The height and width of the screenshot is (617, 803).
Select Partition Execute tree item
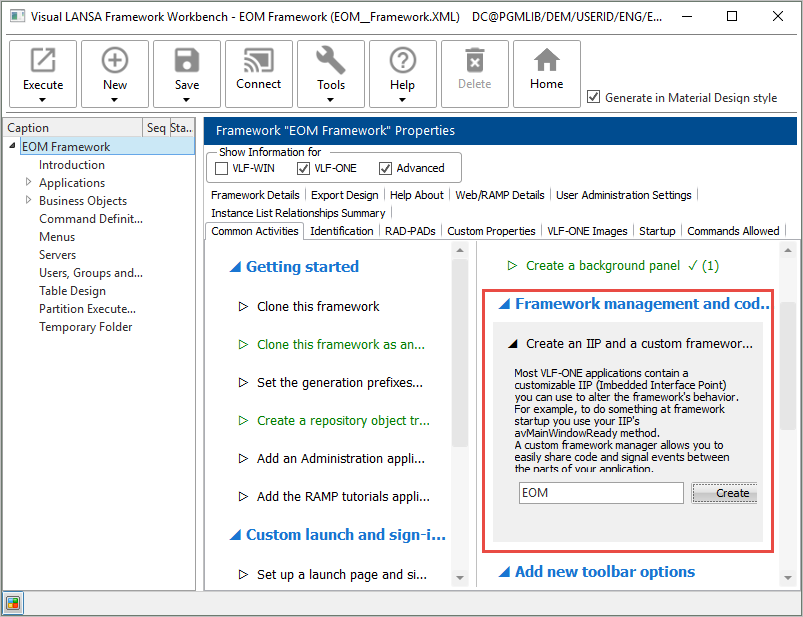point(87,309)
